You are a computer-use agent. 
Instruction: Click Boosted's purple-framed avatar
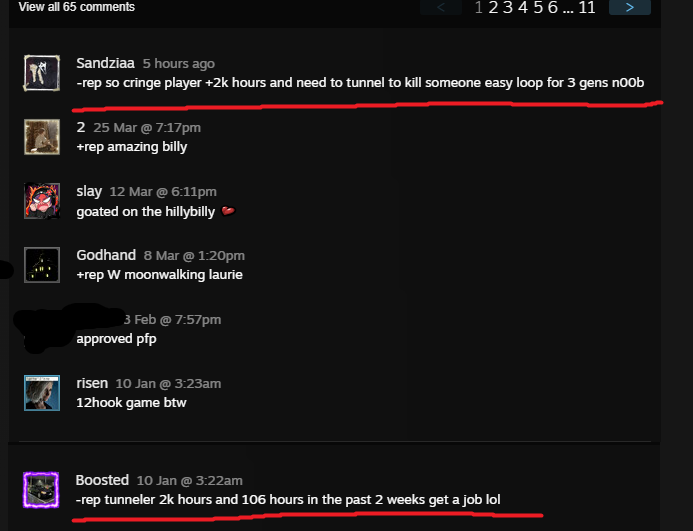[x=41, y=490]
